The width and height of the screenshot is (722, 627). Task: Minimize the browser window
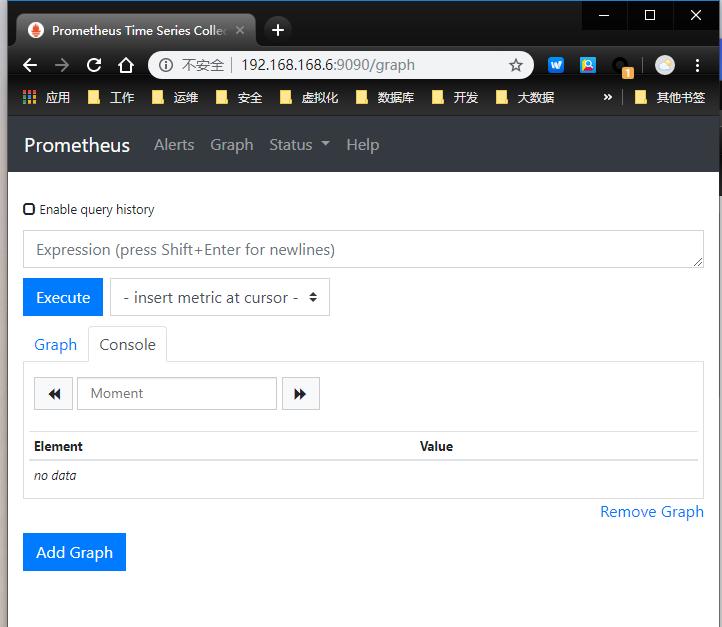(x=604, y=15)
